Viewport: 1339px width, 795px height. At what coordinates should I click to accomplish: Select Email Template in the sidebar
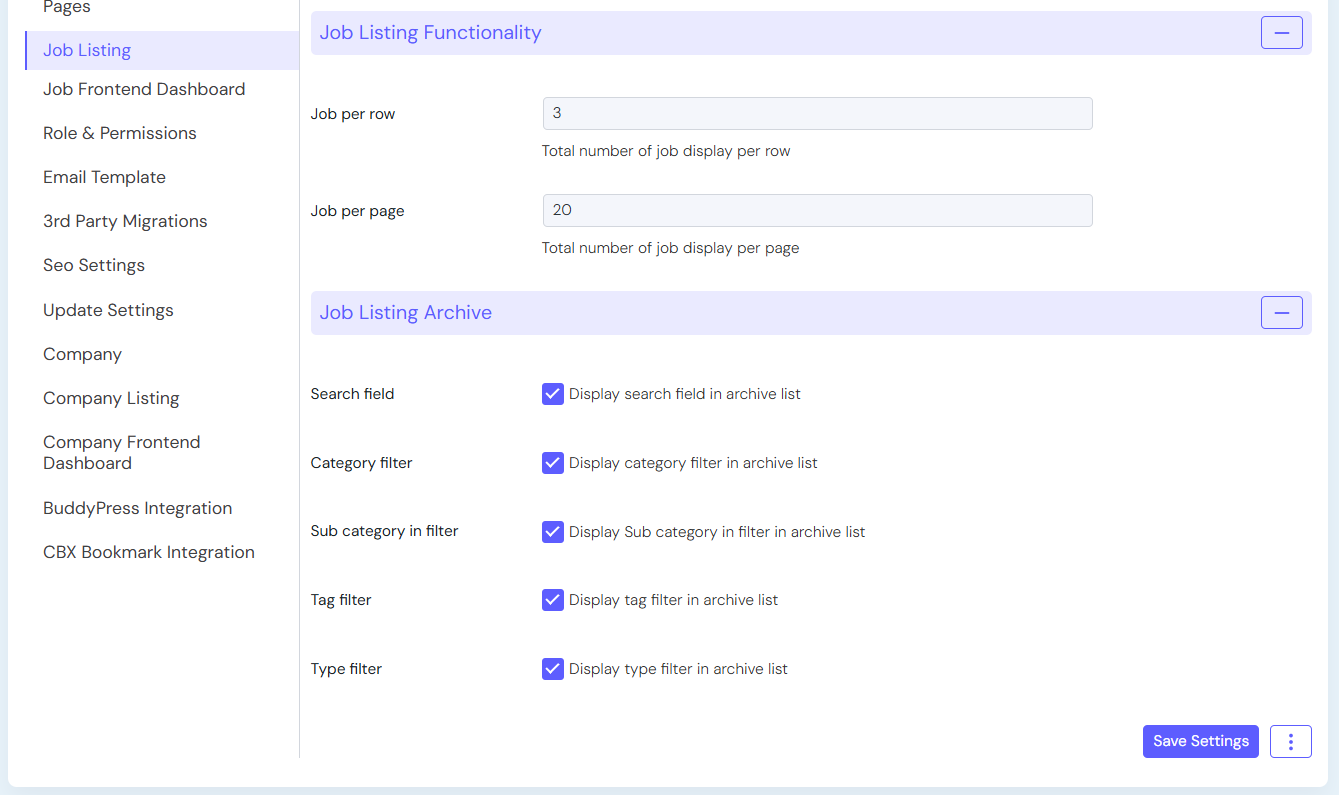[x=104, y=177]
